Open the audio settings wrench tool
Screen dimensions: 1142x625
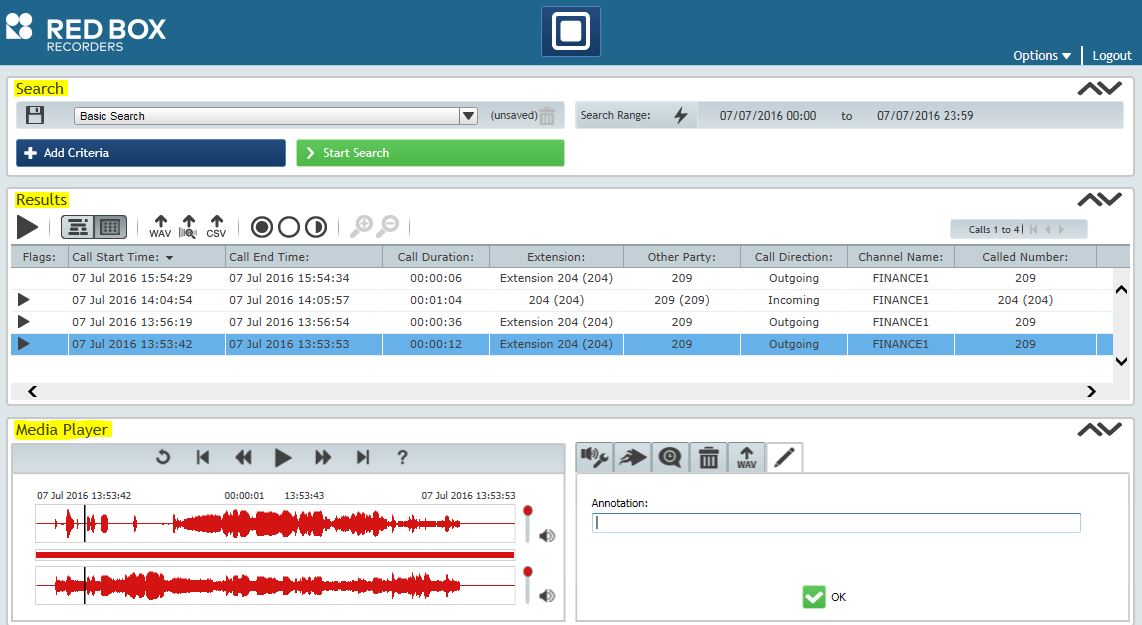(x=594, y=457)
